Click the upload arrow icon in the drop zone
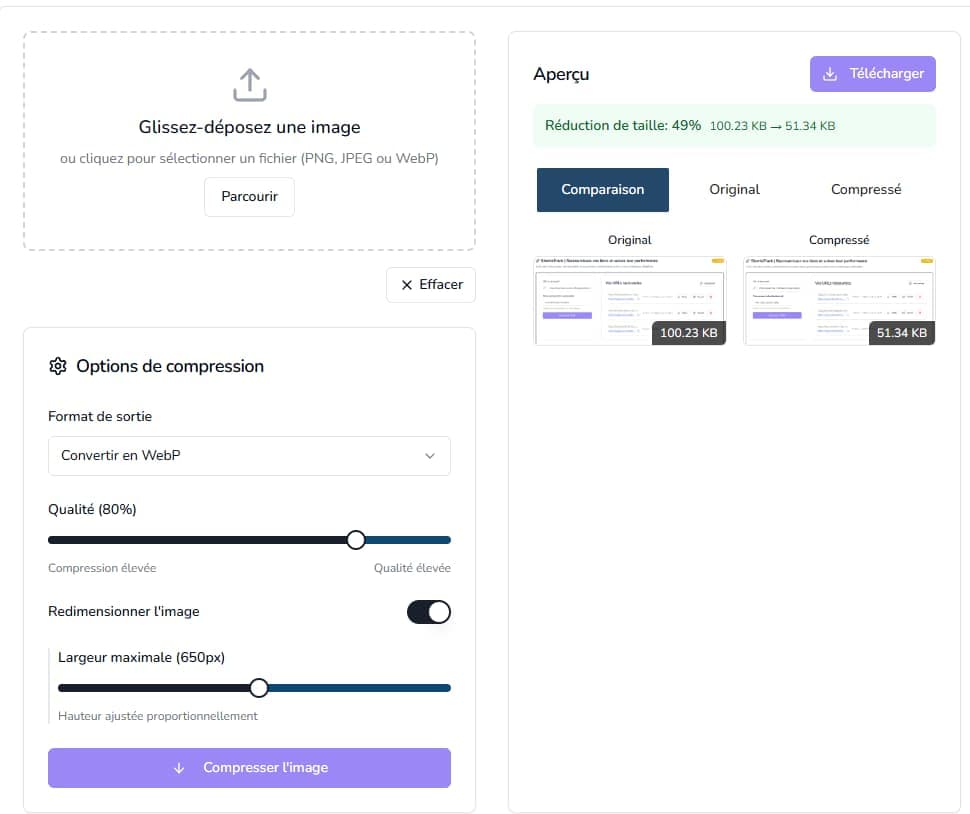 249,85
